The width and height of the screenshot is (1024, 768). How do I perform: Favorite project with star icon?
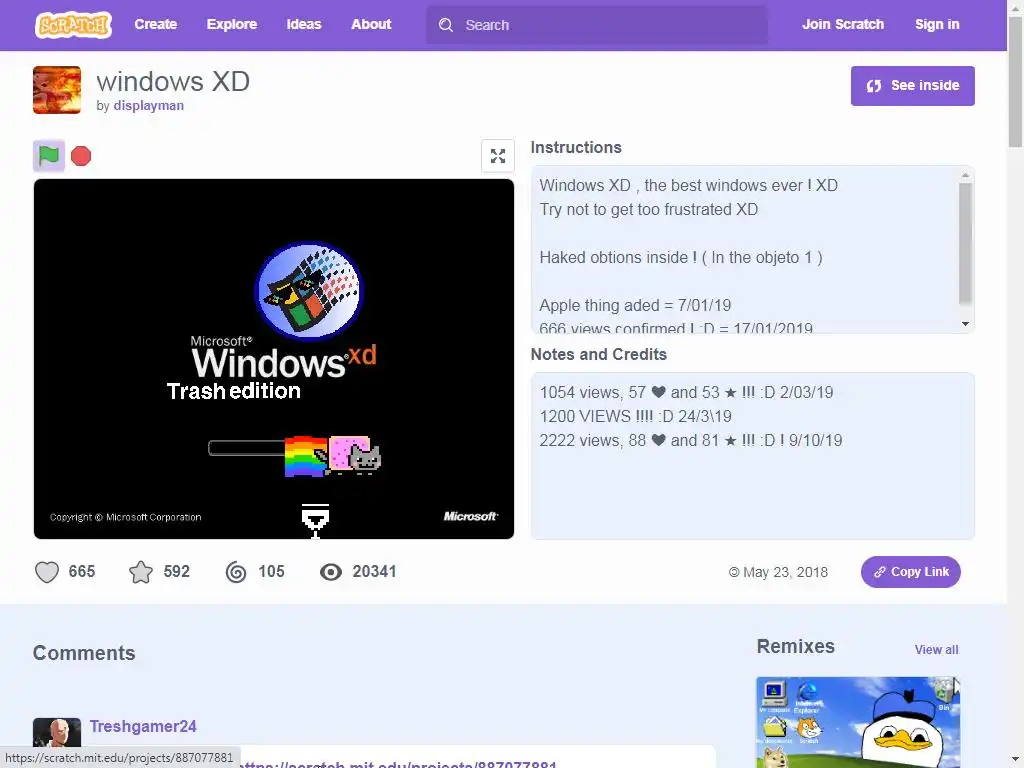(x=141, y=572)
